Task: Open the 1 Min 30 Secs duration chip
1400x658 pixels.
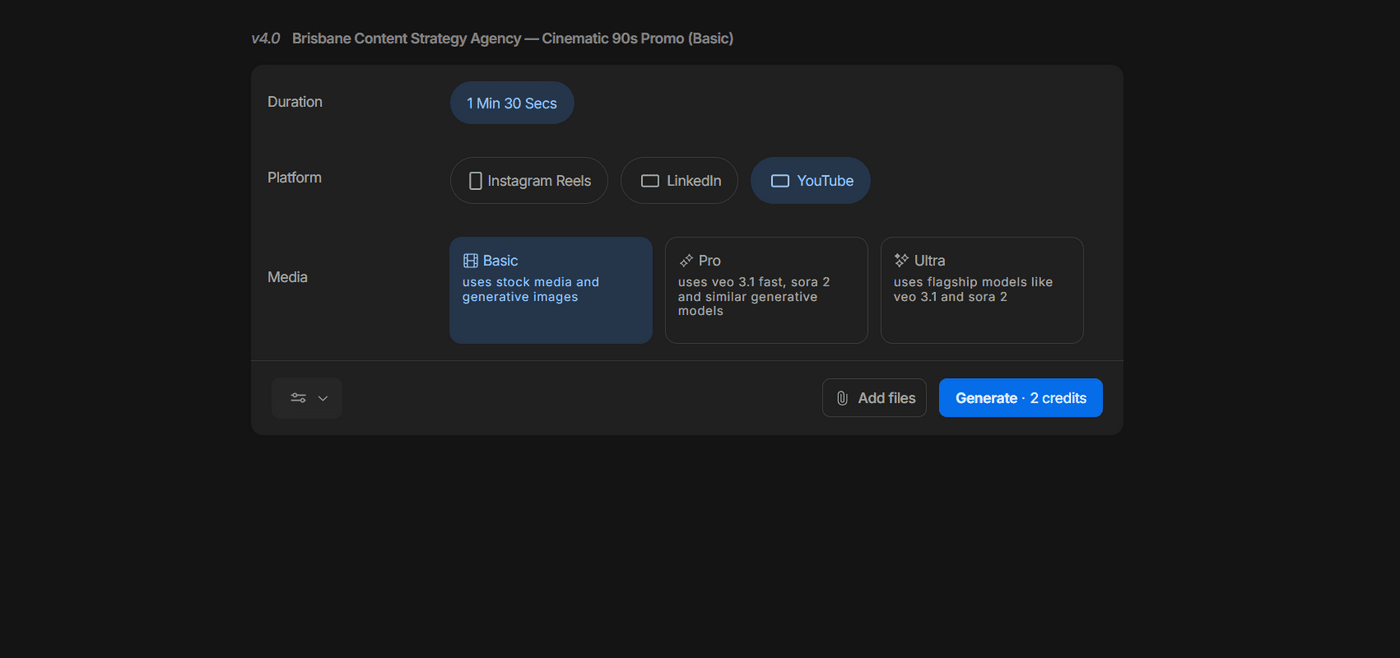Action: click(x=512, y=103)
